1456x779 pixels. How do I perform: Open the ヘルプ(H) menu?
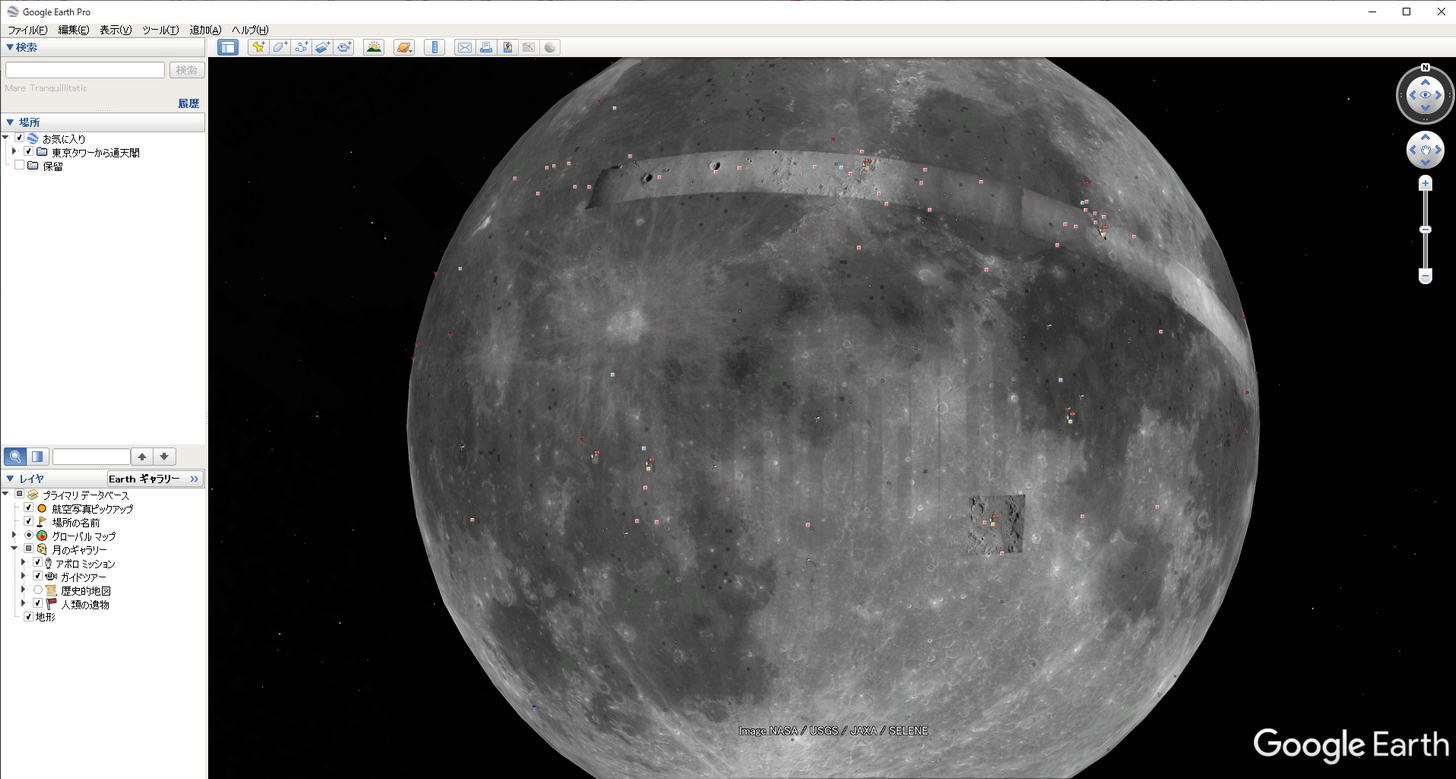(x=250, y=30)
